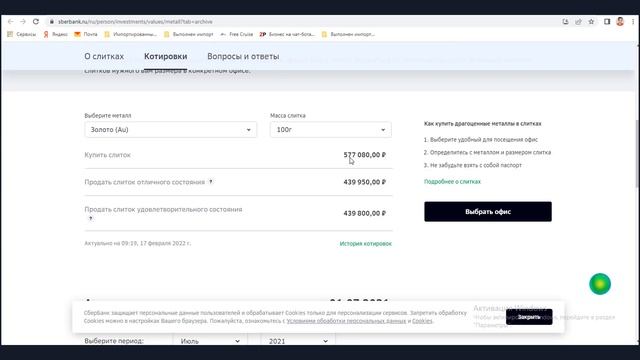
Task: Switch to the Котировки tab
Action: pos(165,56)
